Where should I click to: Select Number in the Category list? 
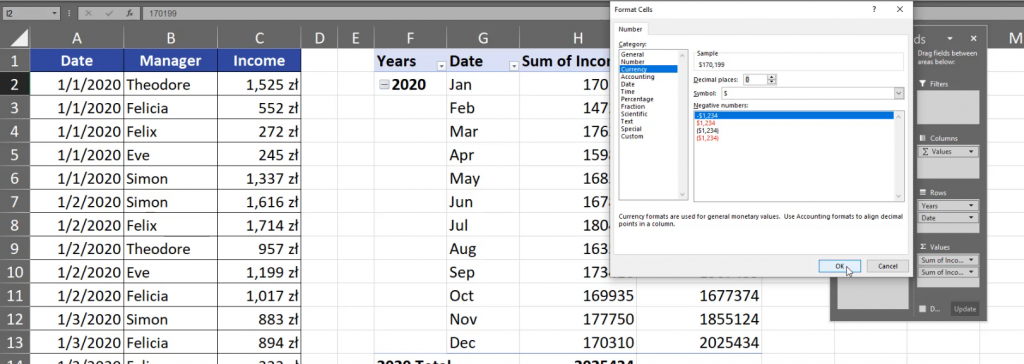pyautogui.click(x=632, y=61)
